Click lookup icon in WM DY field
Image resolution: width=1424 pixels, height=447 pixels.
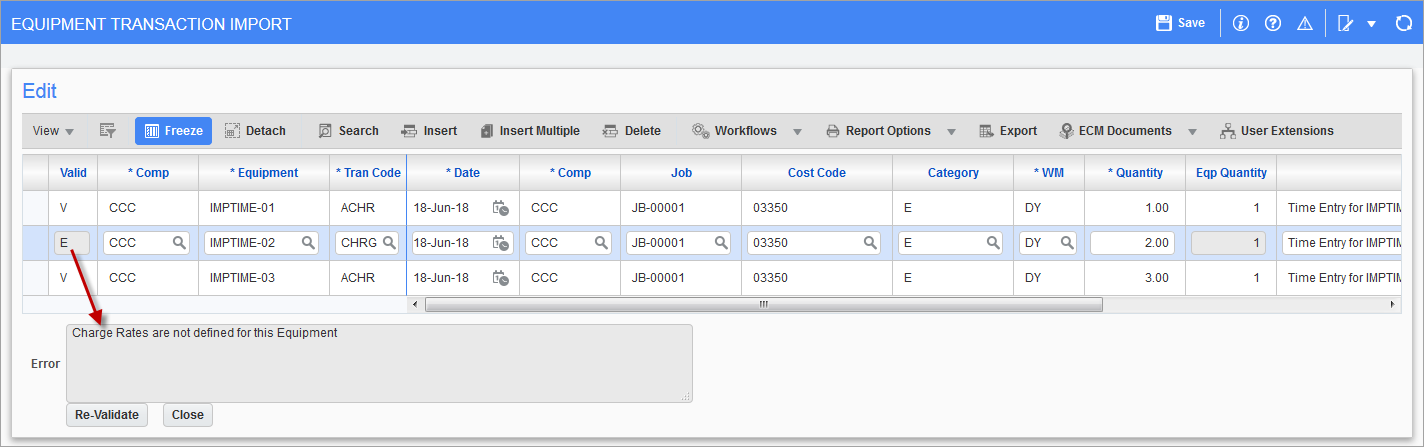pos(1067,243)
